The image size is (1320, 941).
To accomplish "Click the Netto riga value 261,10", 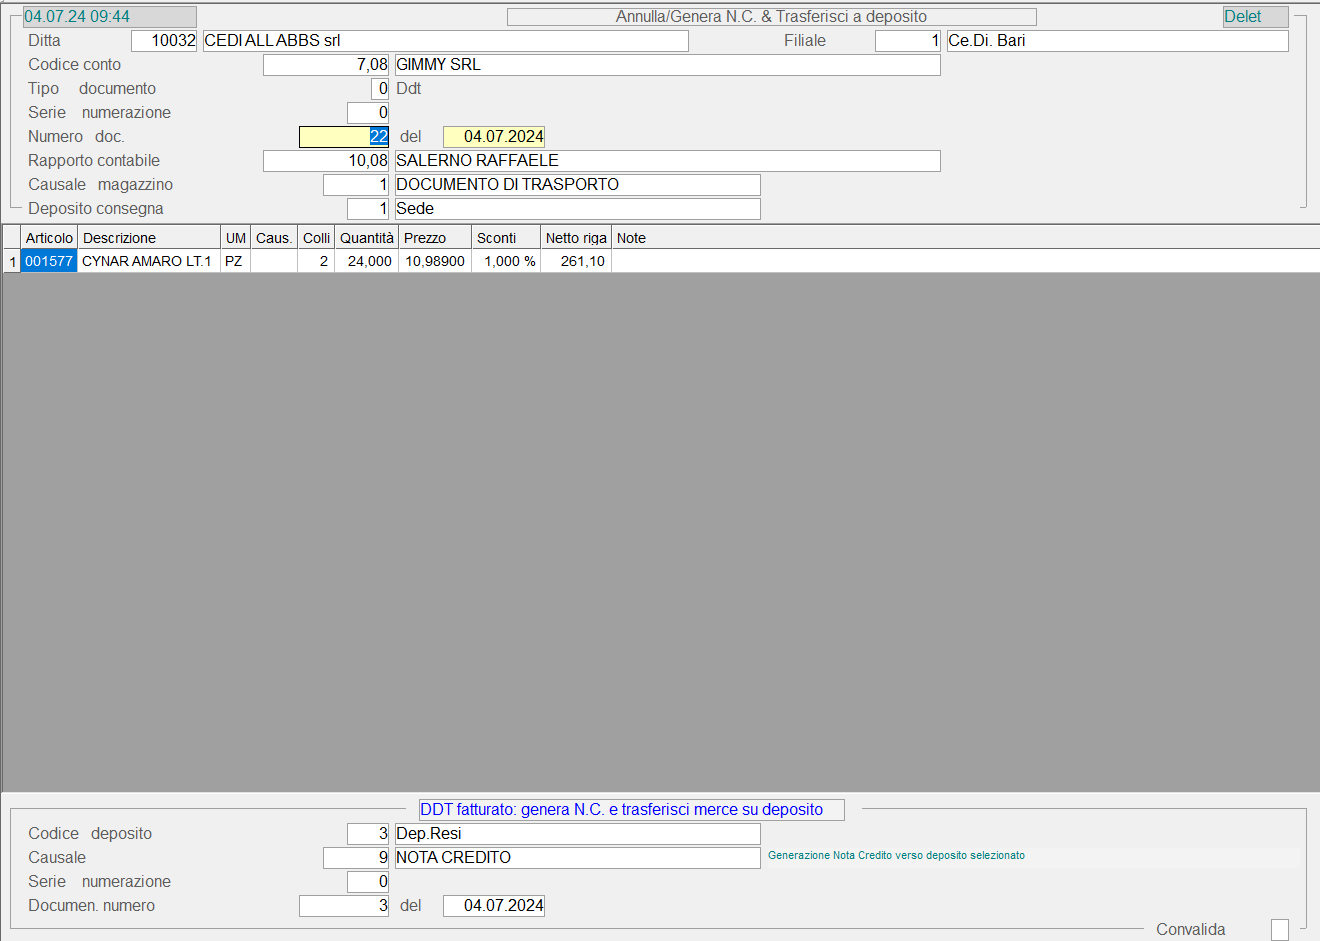I will [576, 261].
